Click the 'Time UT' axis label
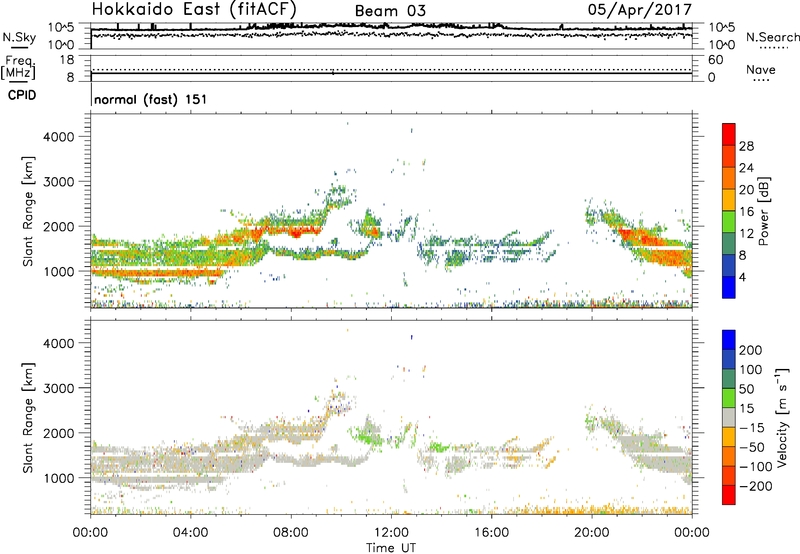Image resolution: width=800 pixels, height=554 pixels. [391, 548]
